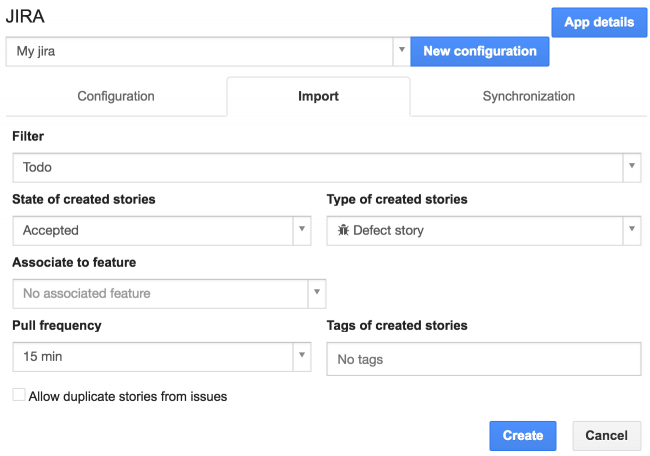Image resolution: width=650 pixels, height=456 pixels.
Task: Click the arrow next to Defect story
Action: click(x=631, y=230)
